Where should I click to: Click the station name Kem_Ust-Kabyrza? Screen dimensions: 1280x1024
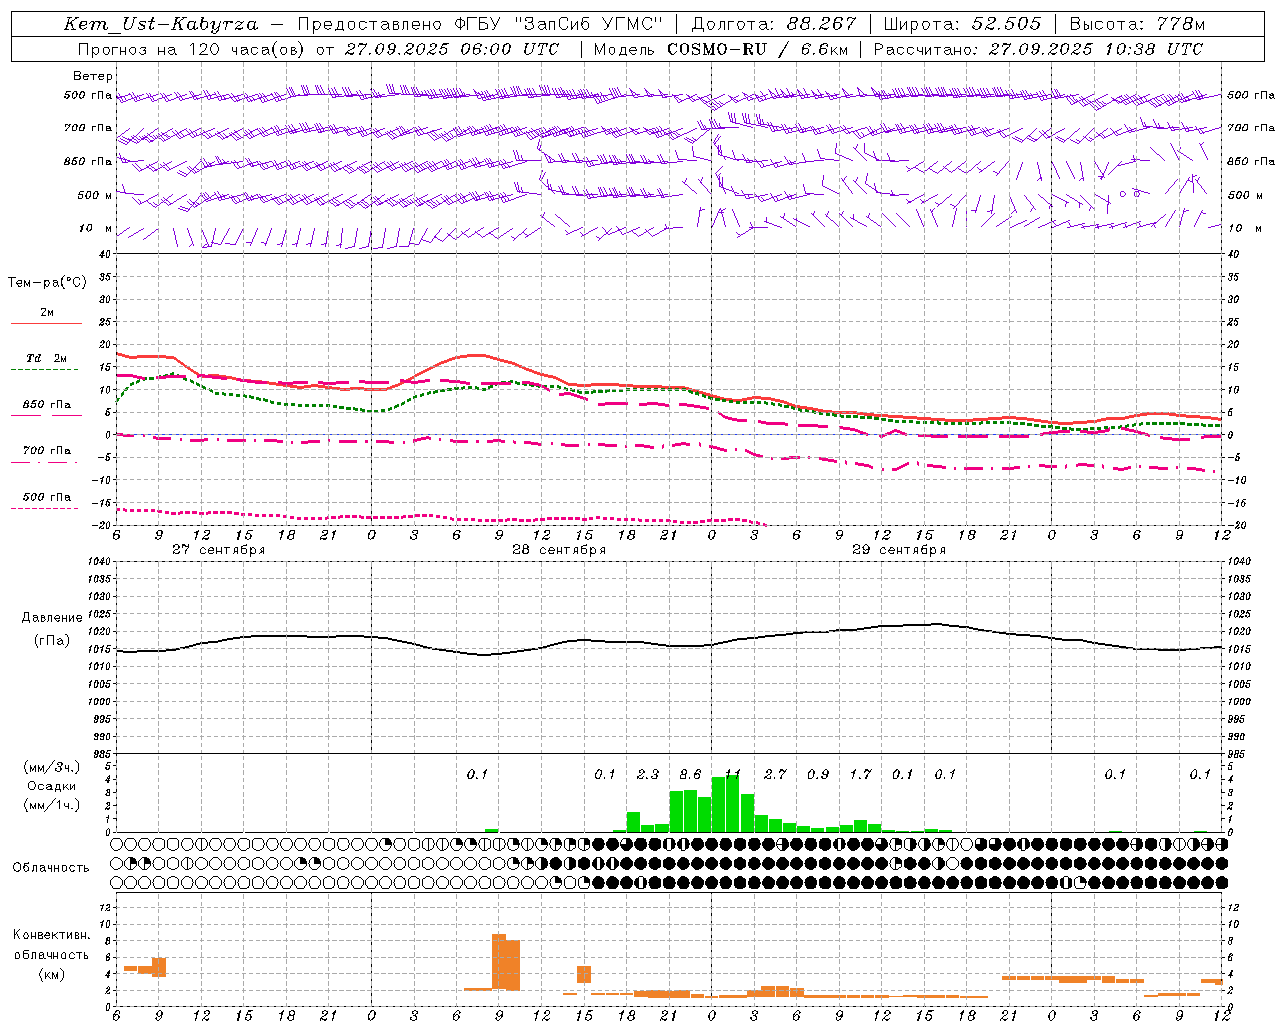(161, 24)
